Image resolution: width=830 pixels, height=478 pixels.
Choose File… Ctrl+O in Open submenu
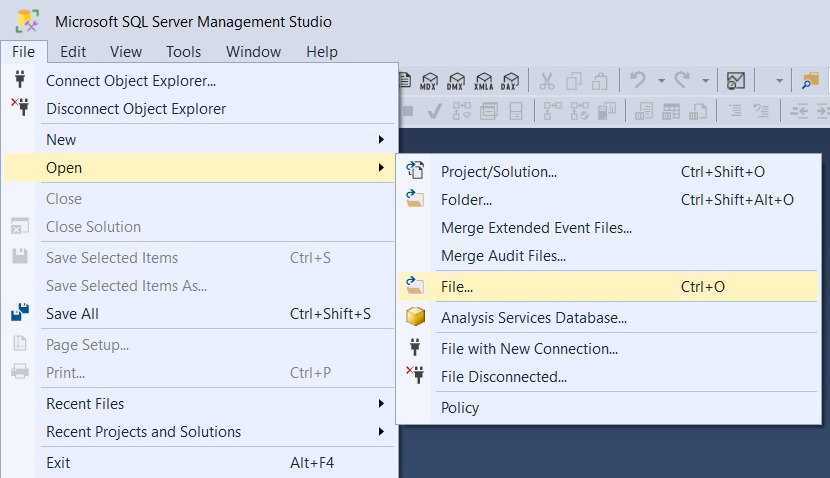tap(609, 286)
